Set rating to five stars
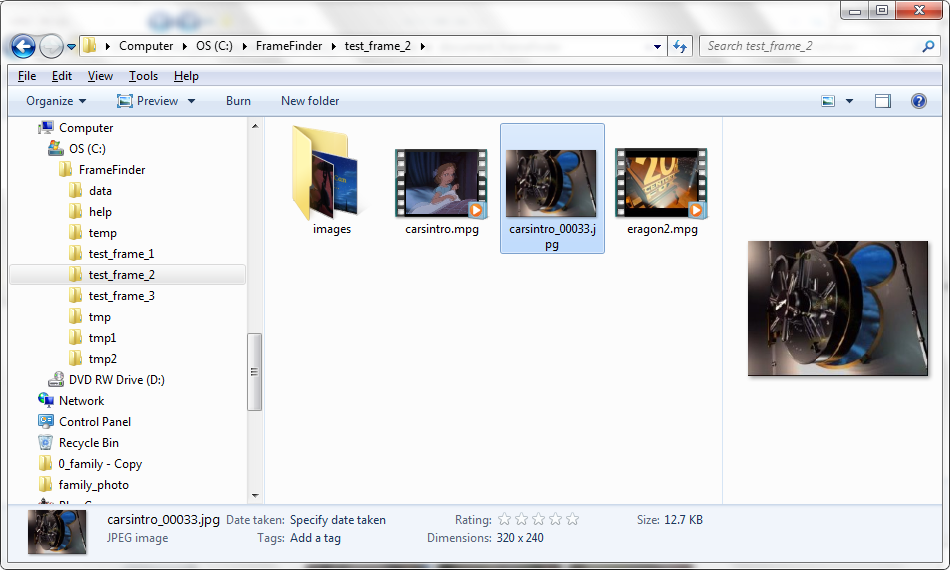Image resolution: width=950 pixels, height=570 pixels. [573, 519]
